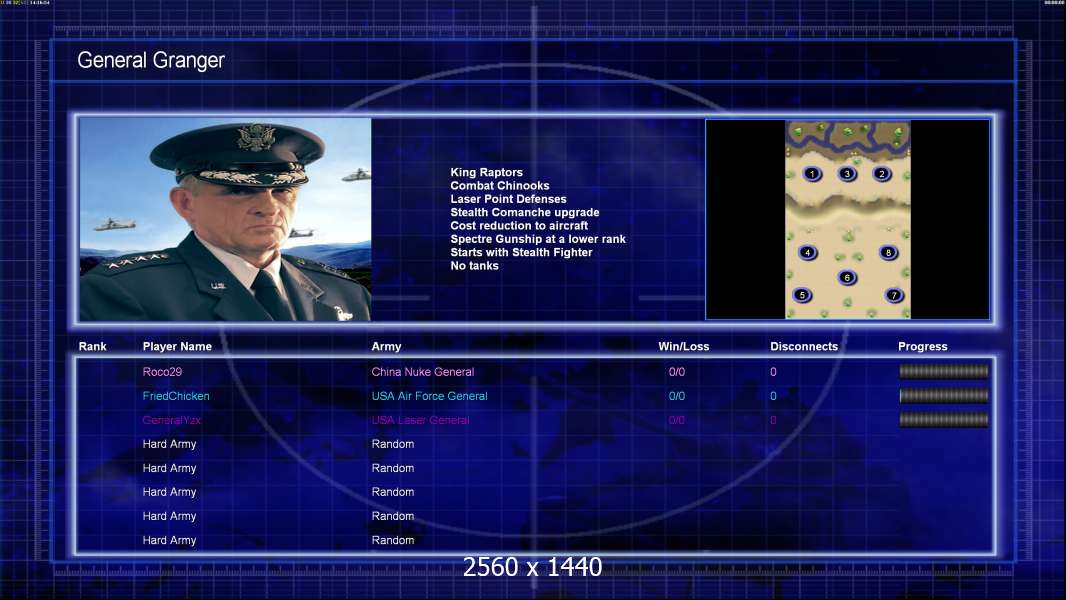Click the Army column header

click(x=386, y=347)
